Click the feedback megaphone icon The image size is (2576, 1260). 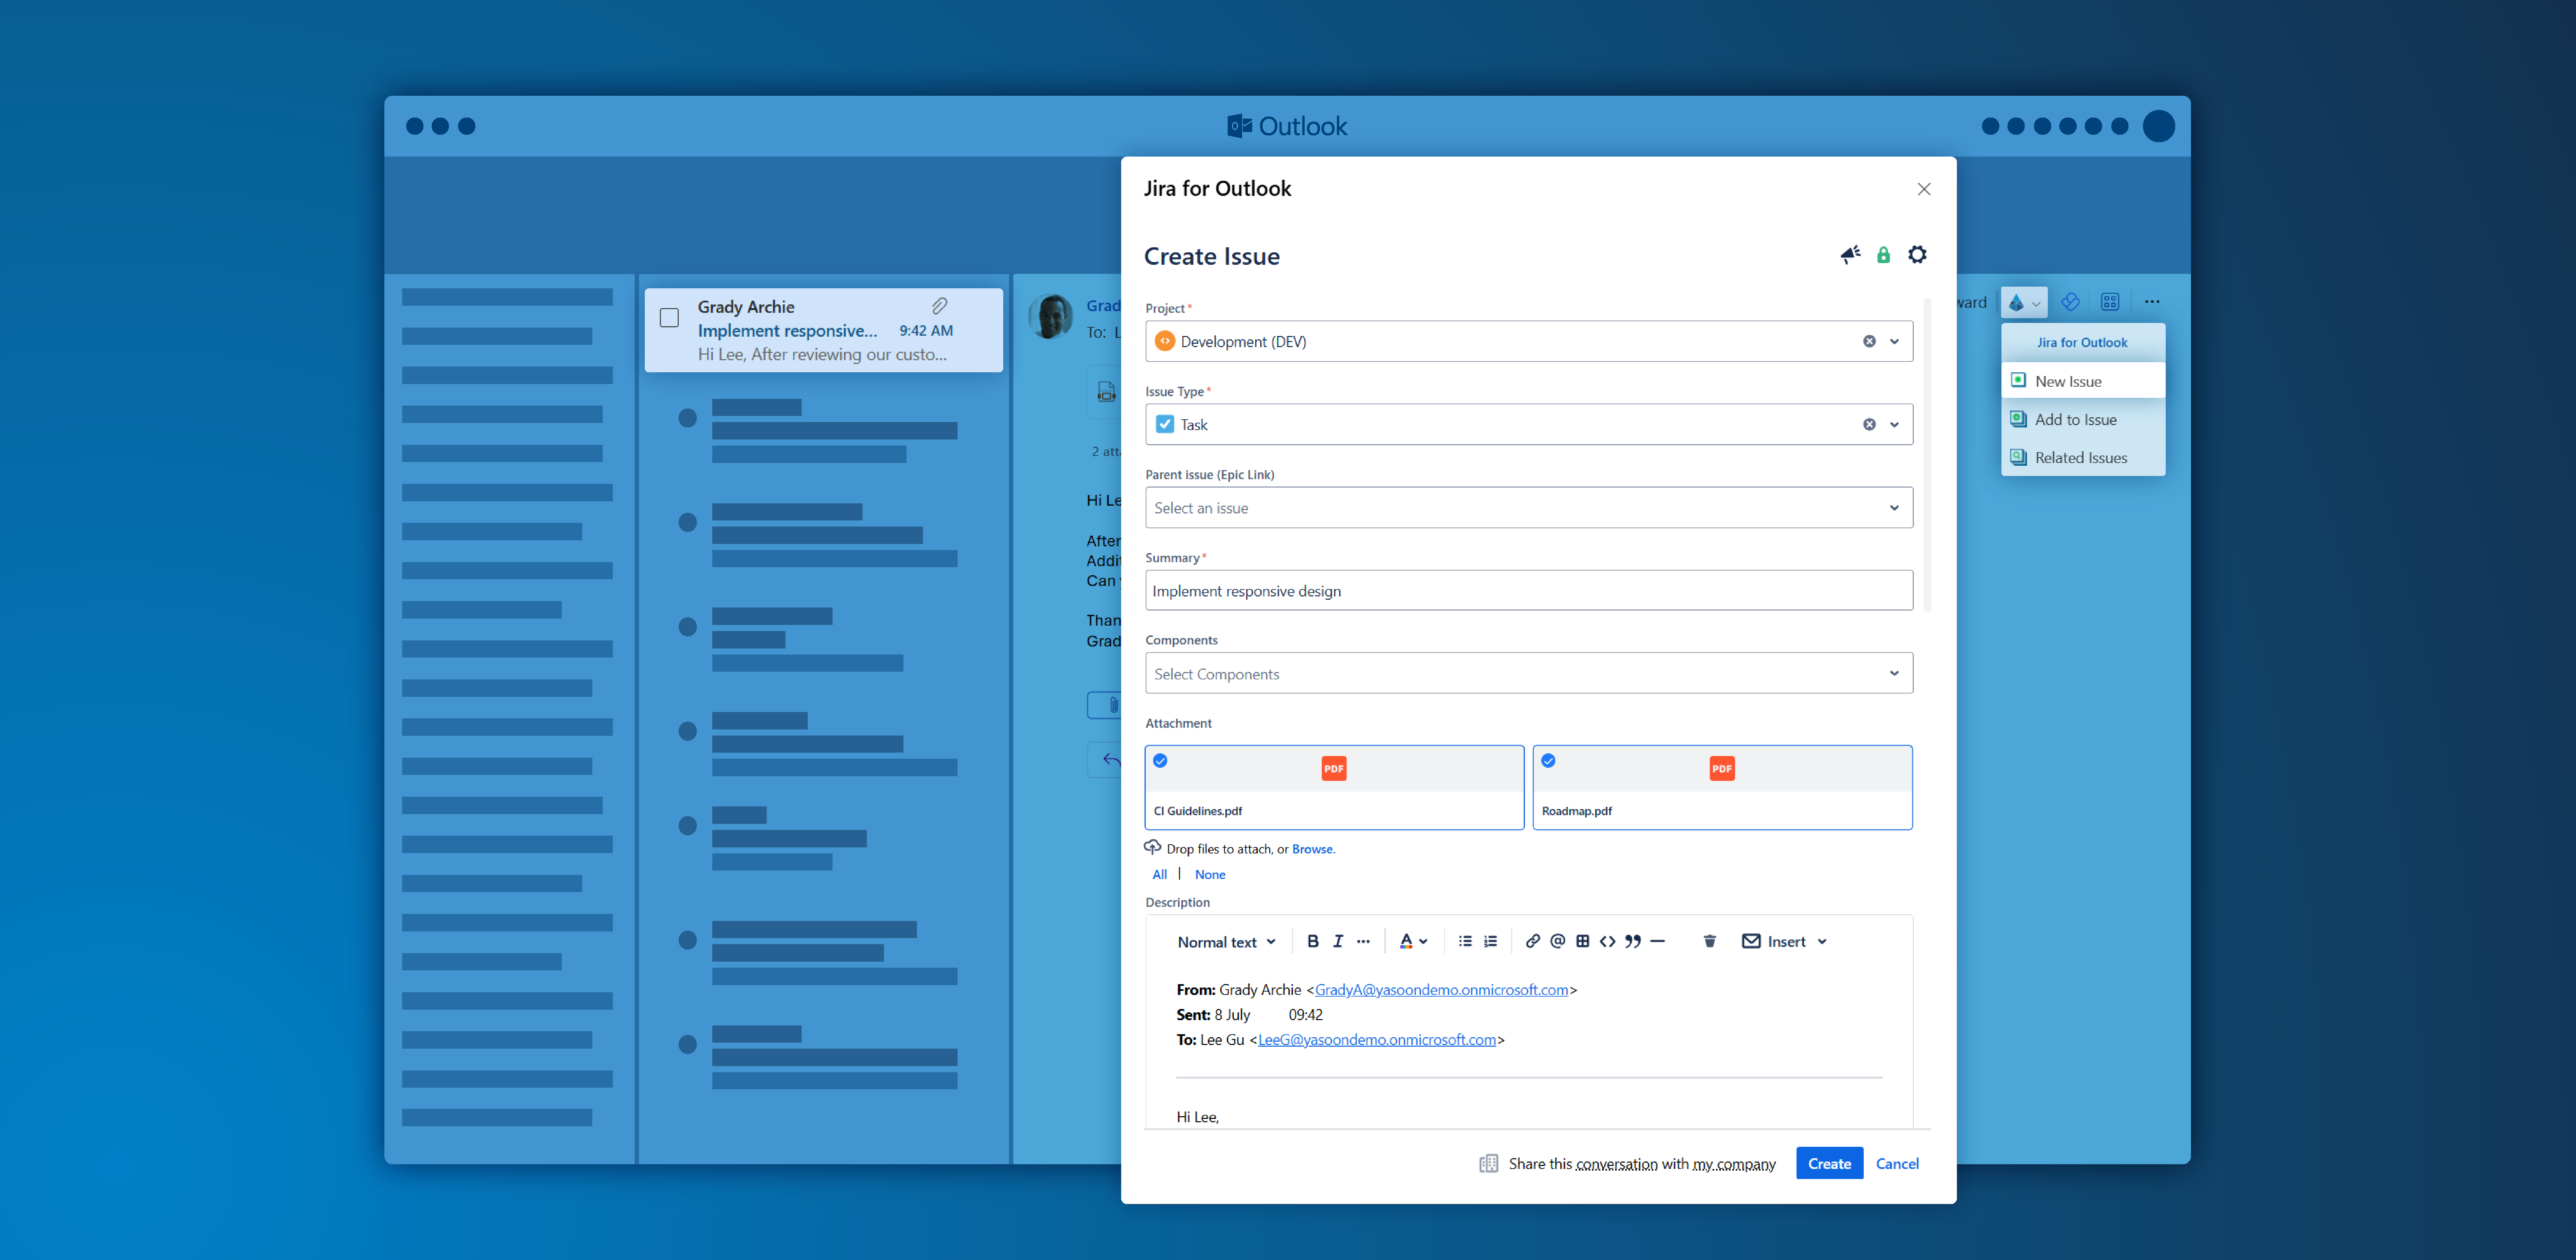coord(1850,254)
